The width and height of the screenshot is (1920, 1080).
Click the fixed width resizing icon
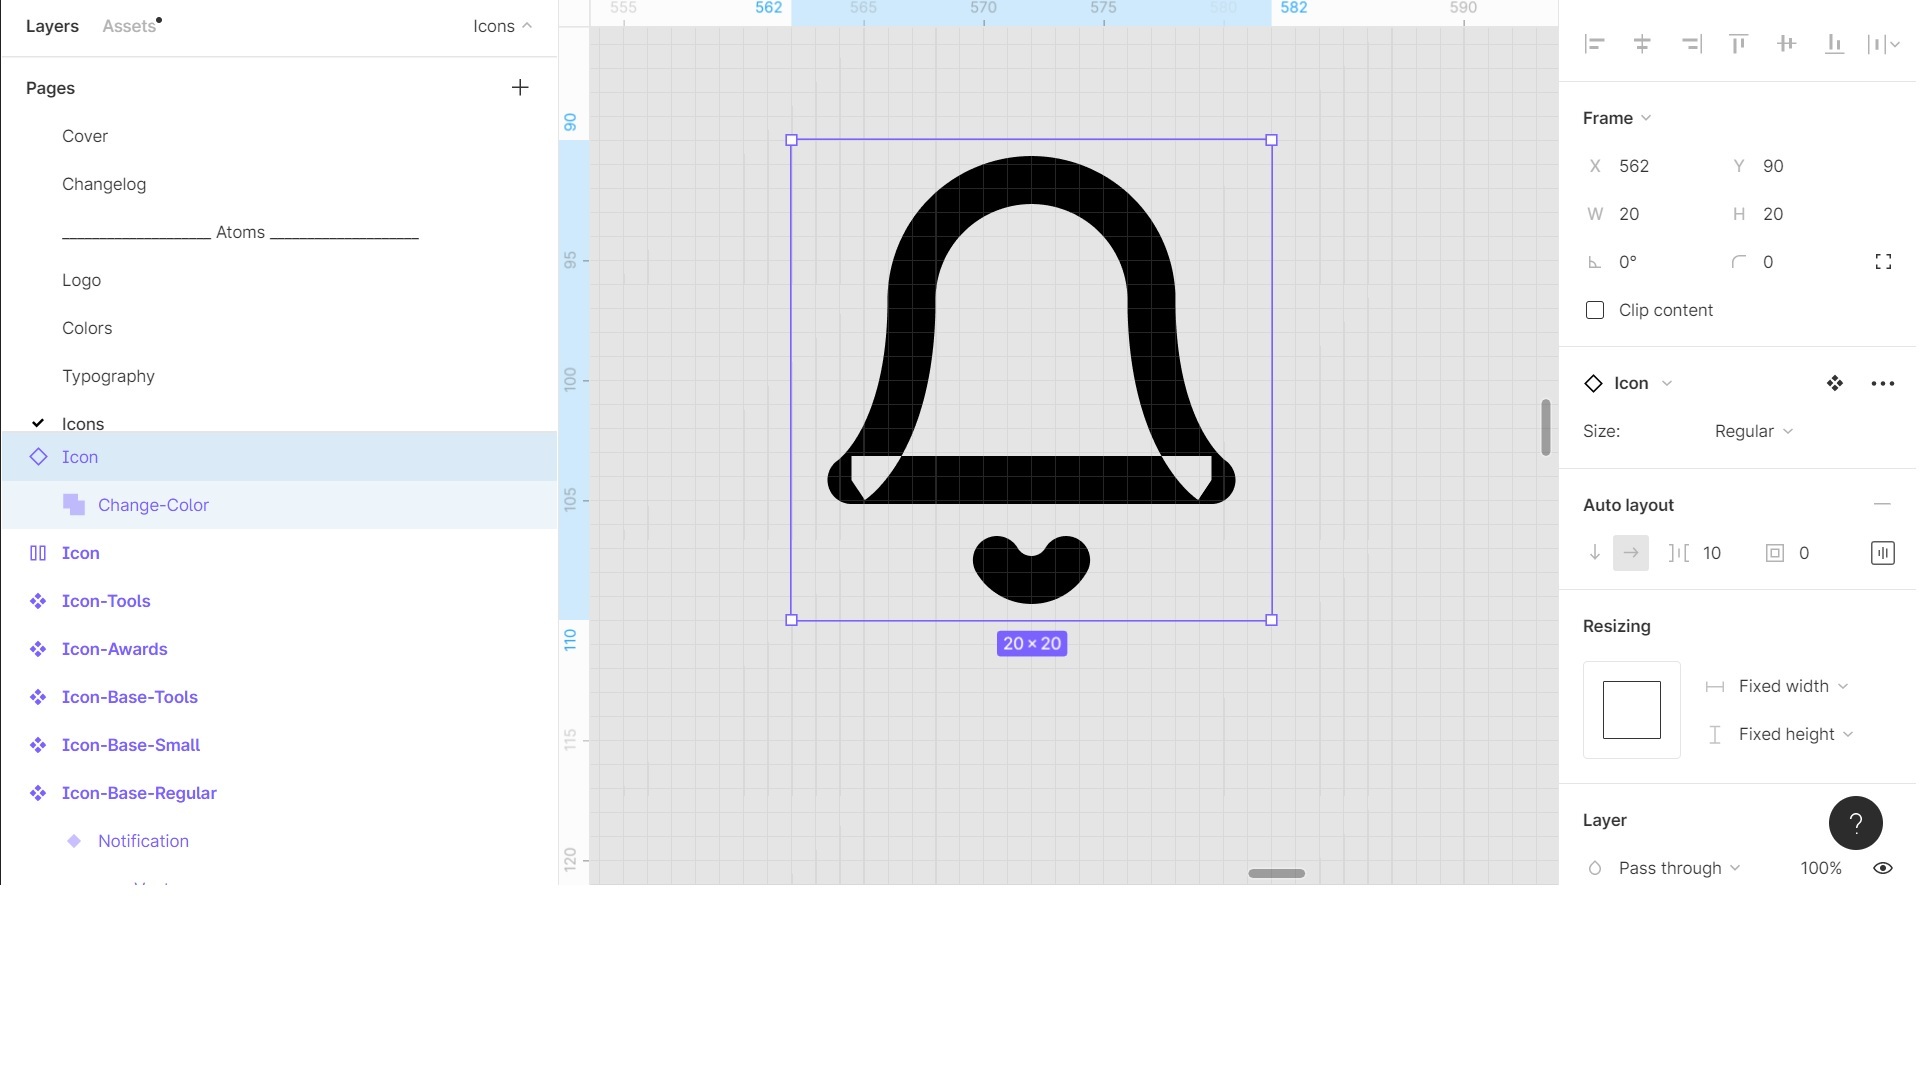pos(1714,684)
